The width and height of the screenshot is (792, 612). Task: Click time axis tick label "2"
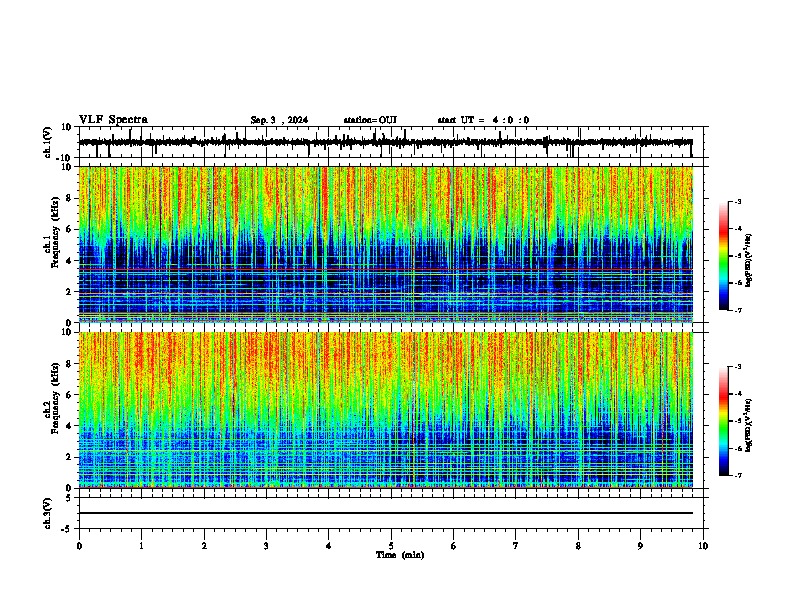pos(204,546)
